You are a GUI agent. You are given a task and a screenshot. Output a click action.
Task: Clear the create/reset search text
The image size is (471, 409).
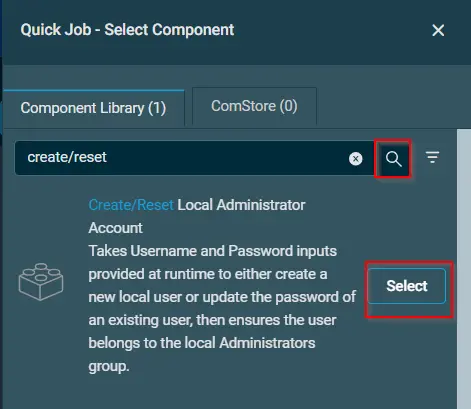click(355, 159)
